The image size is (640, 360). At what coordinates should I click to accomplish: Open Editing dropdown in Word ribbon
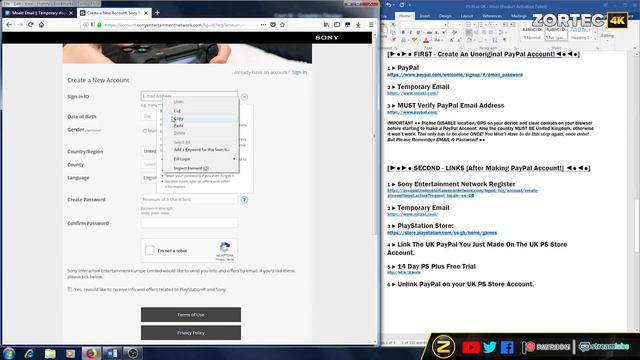(607, 37)
